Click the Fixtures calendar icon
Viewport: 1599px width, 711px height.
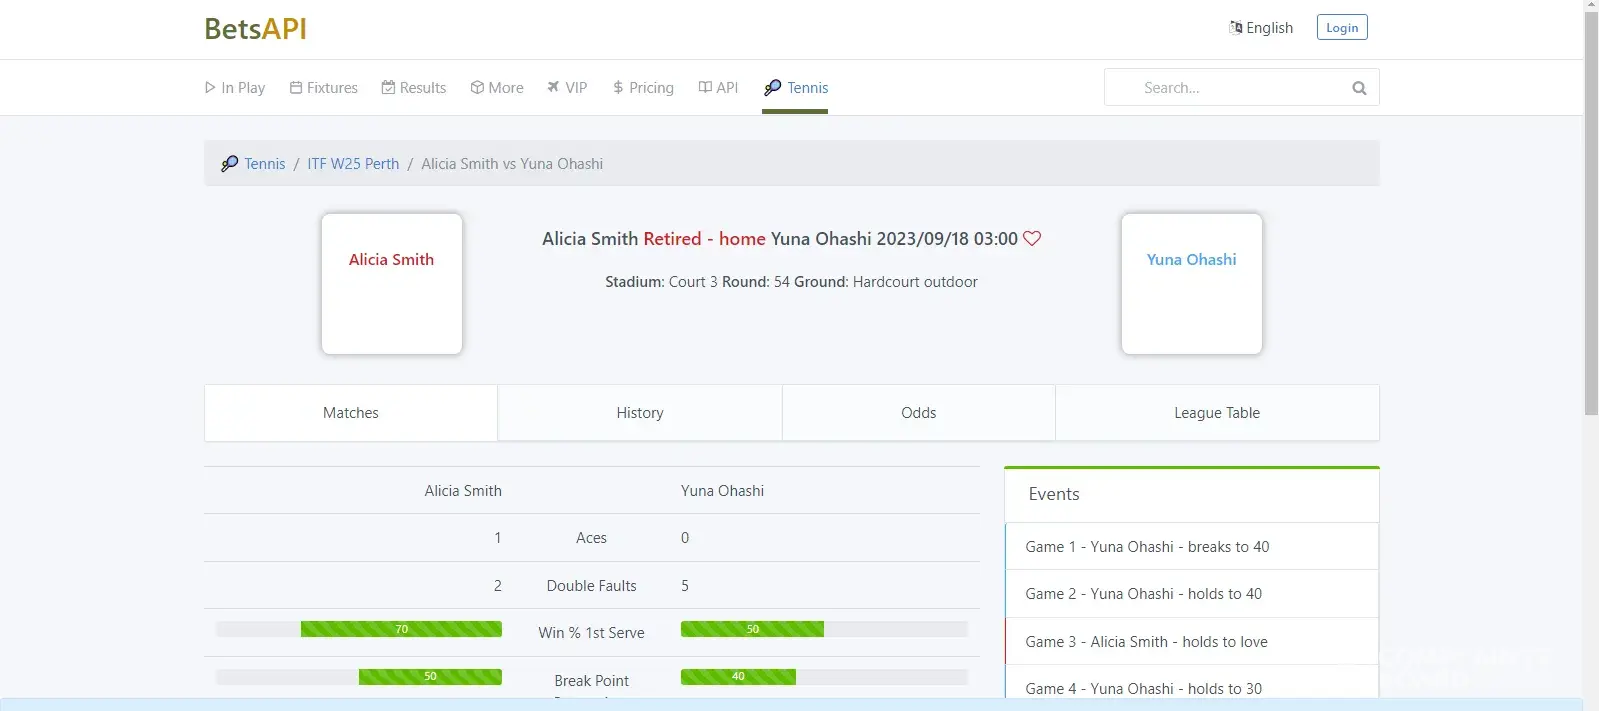[296, 88]
